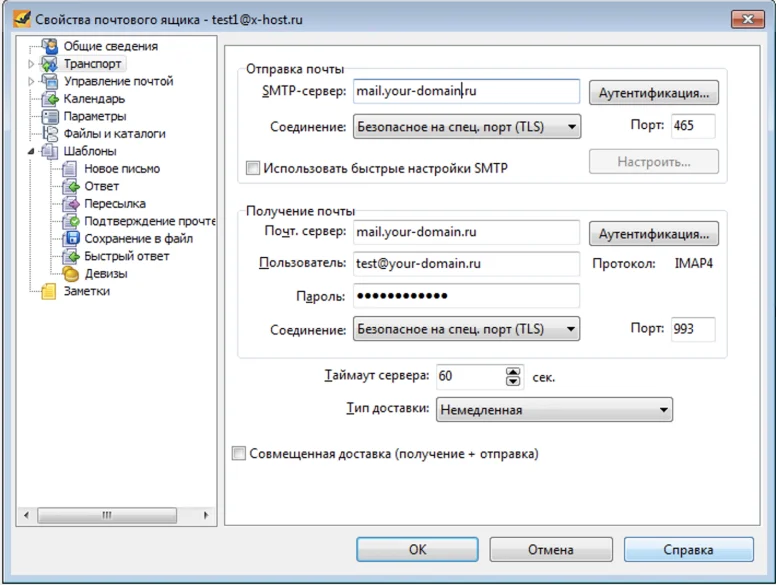Image resolution: width=776 pixels, height=585 pixels.
Task: Select Ответ template item
Action: (x=101, y=186)
